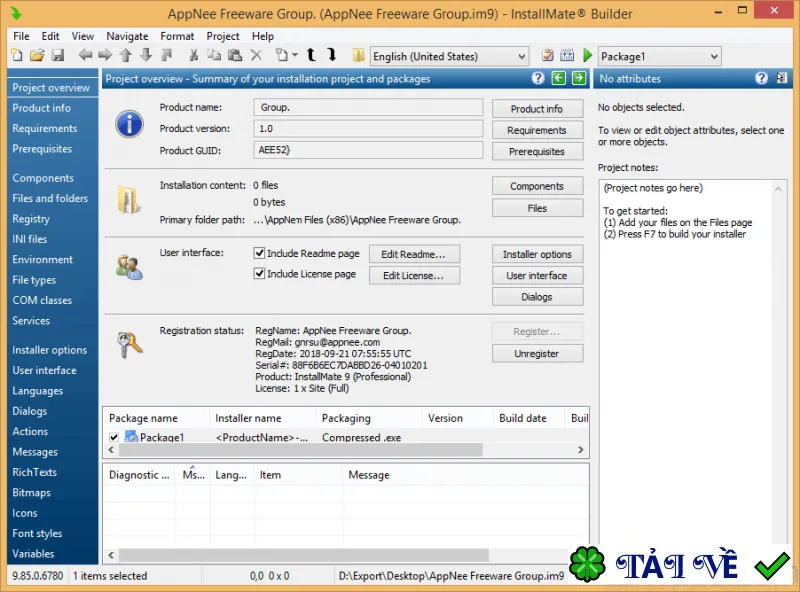800x592 pixels.
Task: Click the Edit License... button
Action: point(414,276)
